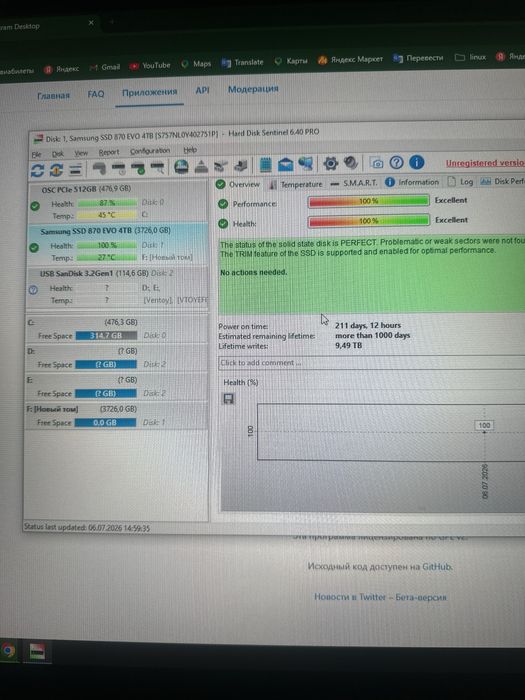Click the question mark Help icon
The image size is (525, 700).
tap(396, 162)
